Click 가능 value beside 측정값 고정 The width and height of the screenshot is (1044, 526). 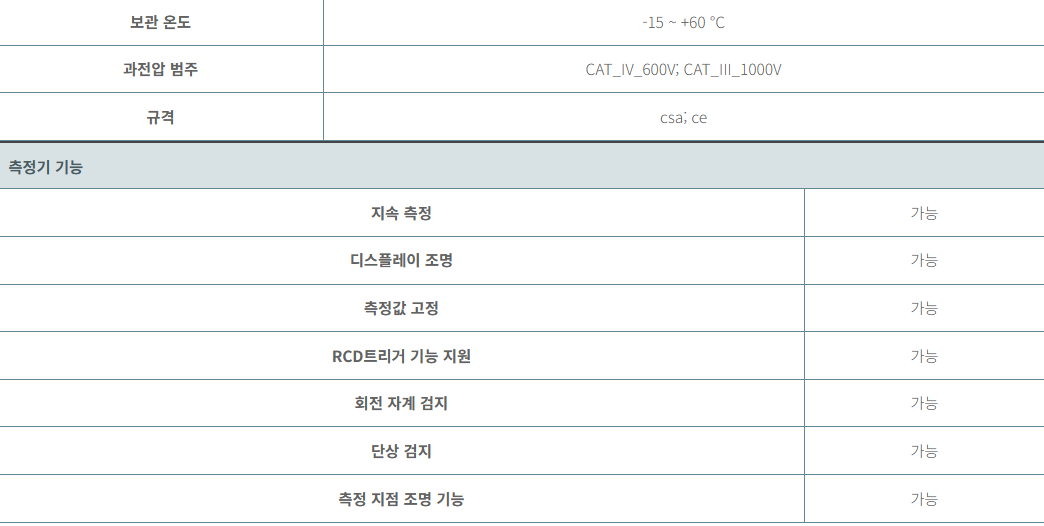coord(924,308)
